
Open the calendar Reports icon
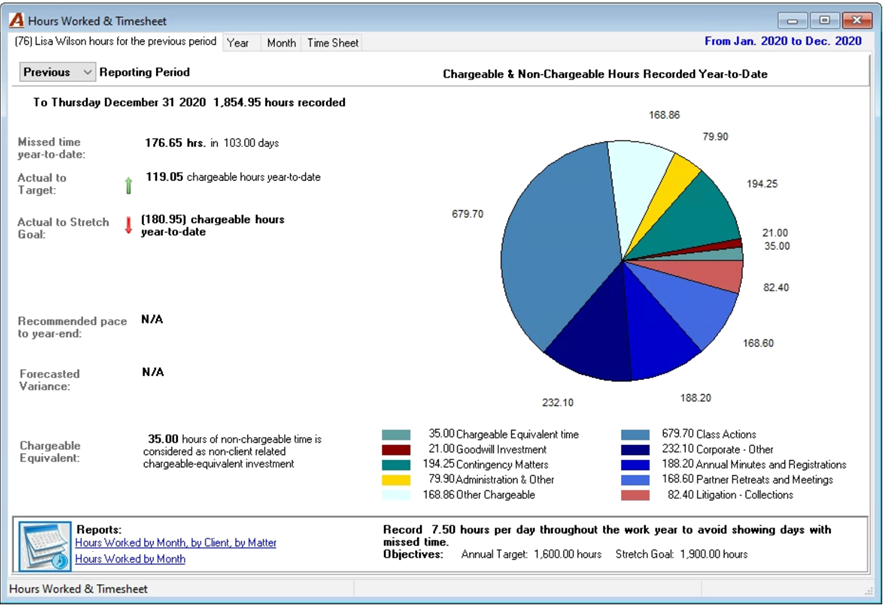pos(45,545)
